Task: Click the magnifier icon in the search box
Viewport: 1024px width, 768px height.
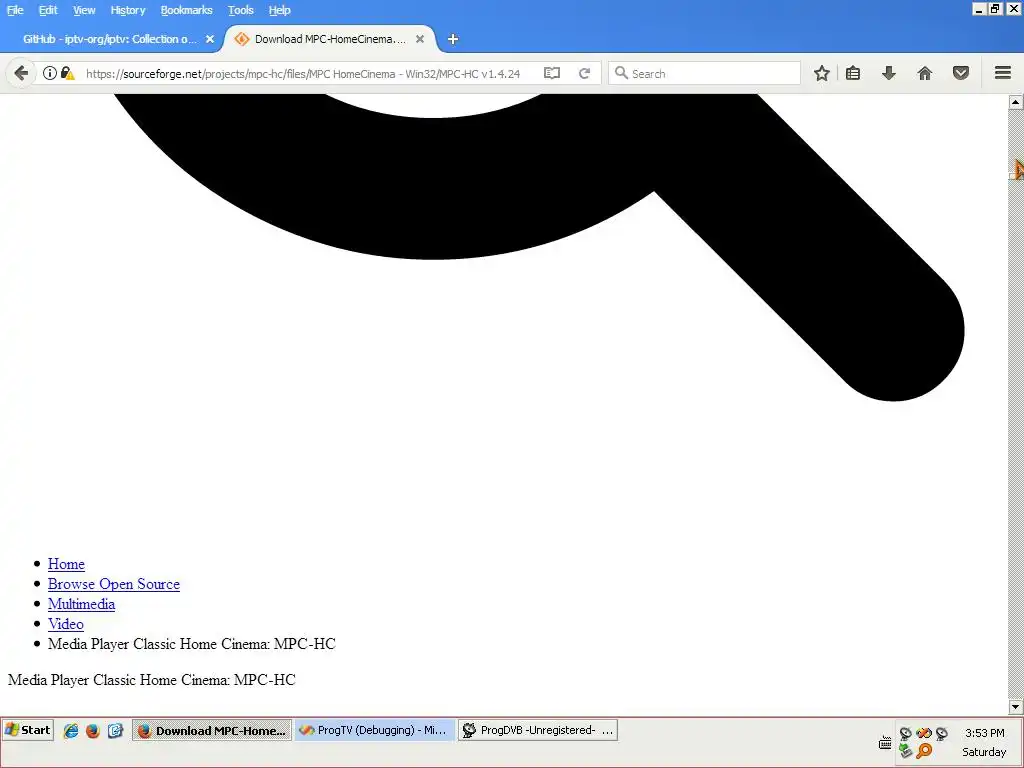Action: [x=621, y=73]
